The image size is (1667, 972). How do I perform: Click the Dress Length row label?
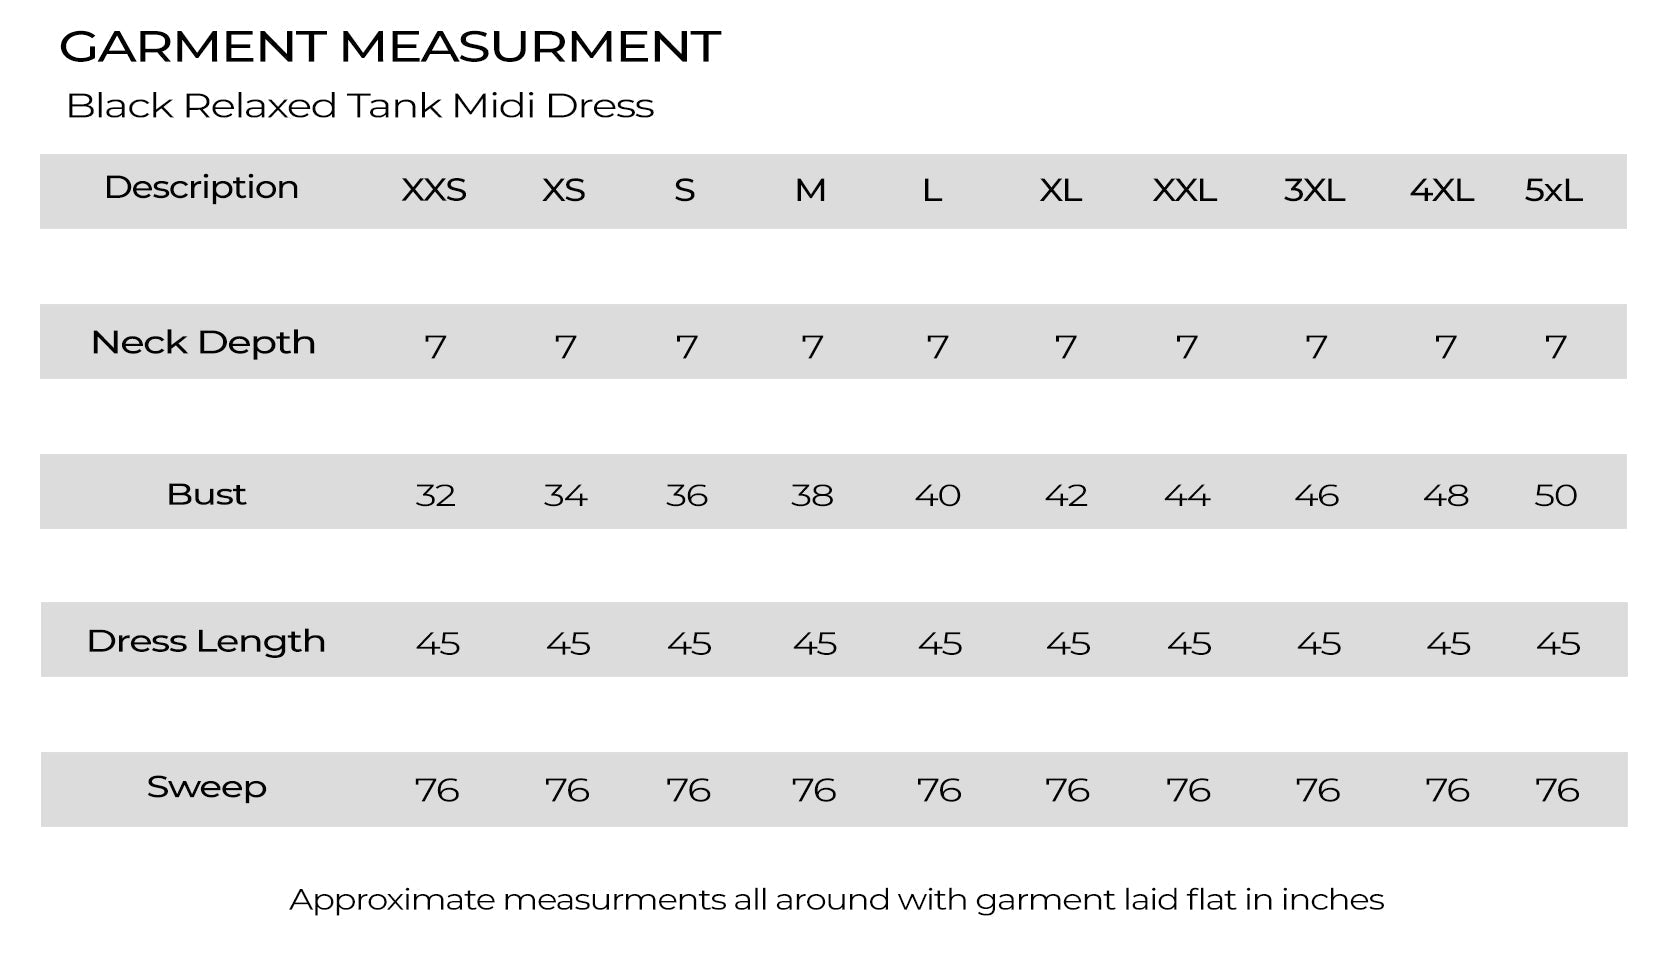click(x=206, y=641)
